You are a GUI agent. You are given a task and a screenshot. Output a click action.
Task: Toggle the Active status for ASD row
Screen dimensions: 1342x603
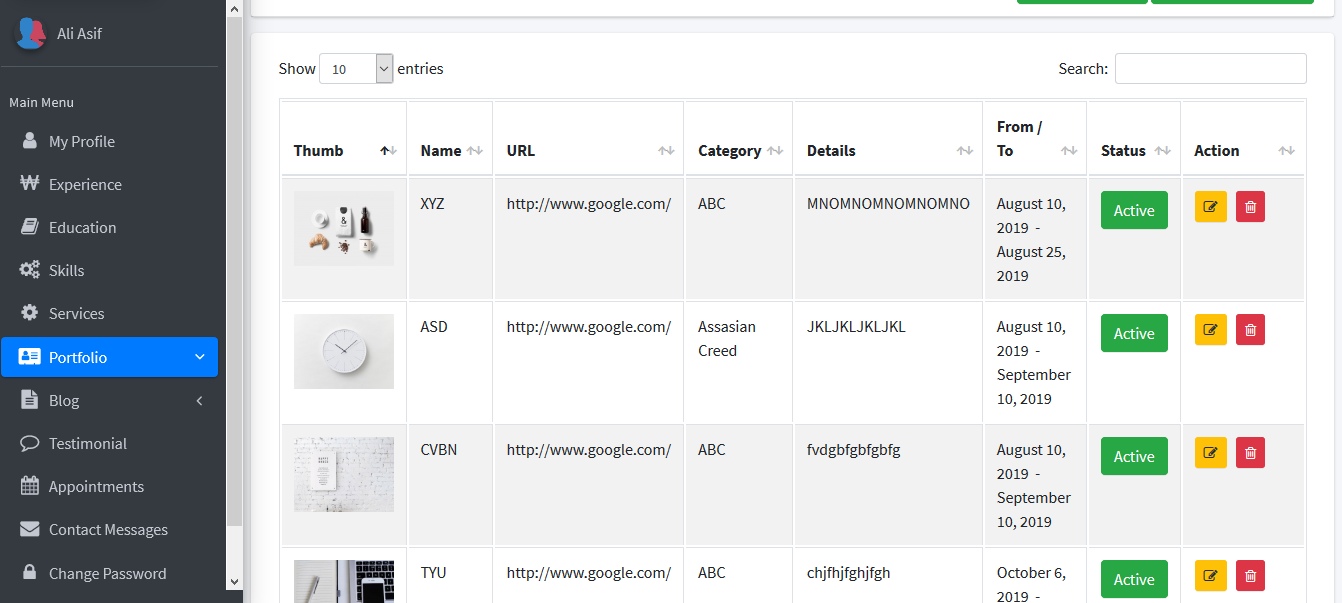(1133, 333)
